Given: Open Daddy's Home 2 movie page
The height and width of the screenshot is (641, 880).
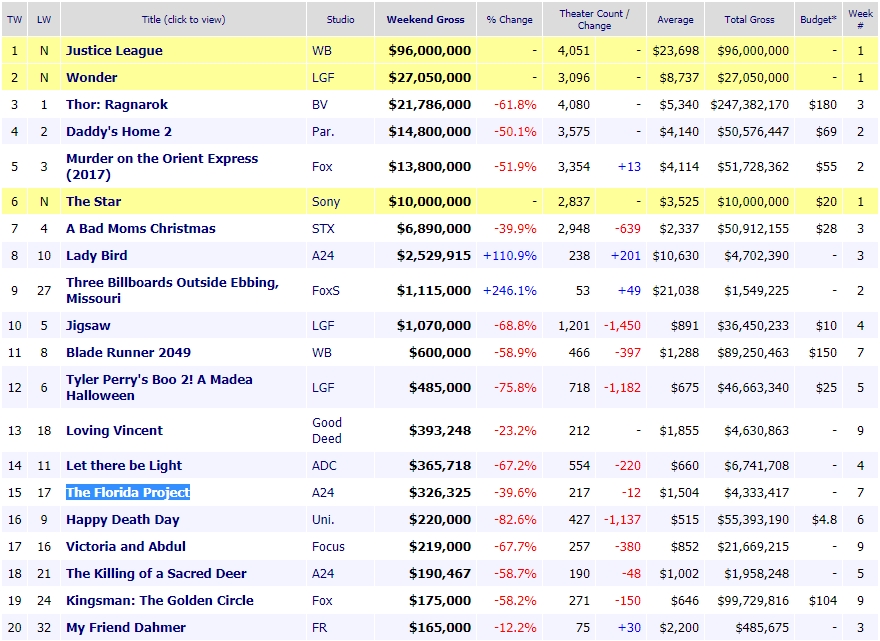Looking at the screenshot, I should pyautogui.click(x=119, y=131).
